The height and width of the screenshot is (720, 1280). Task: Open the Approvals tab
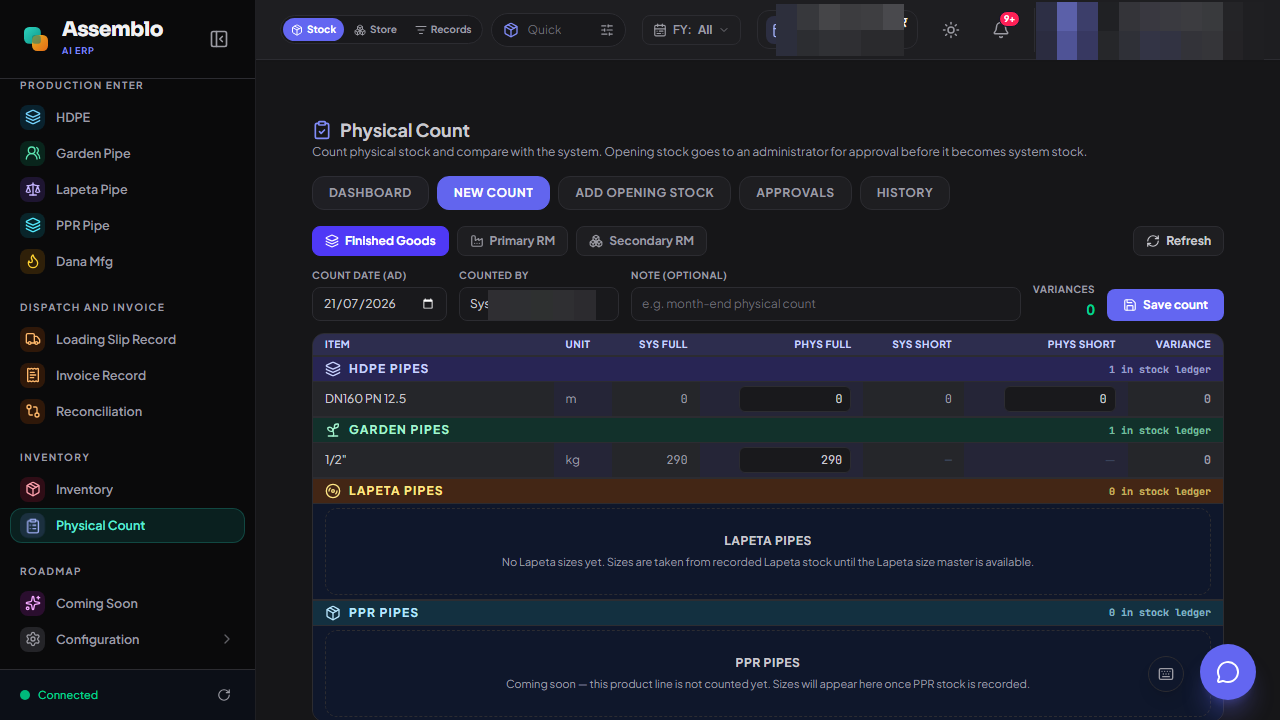795,193
